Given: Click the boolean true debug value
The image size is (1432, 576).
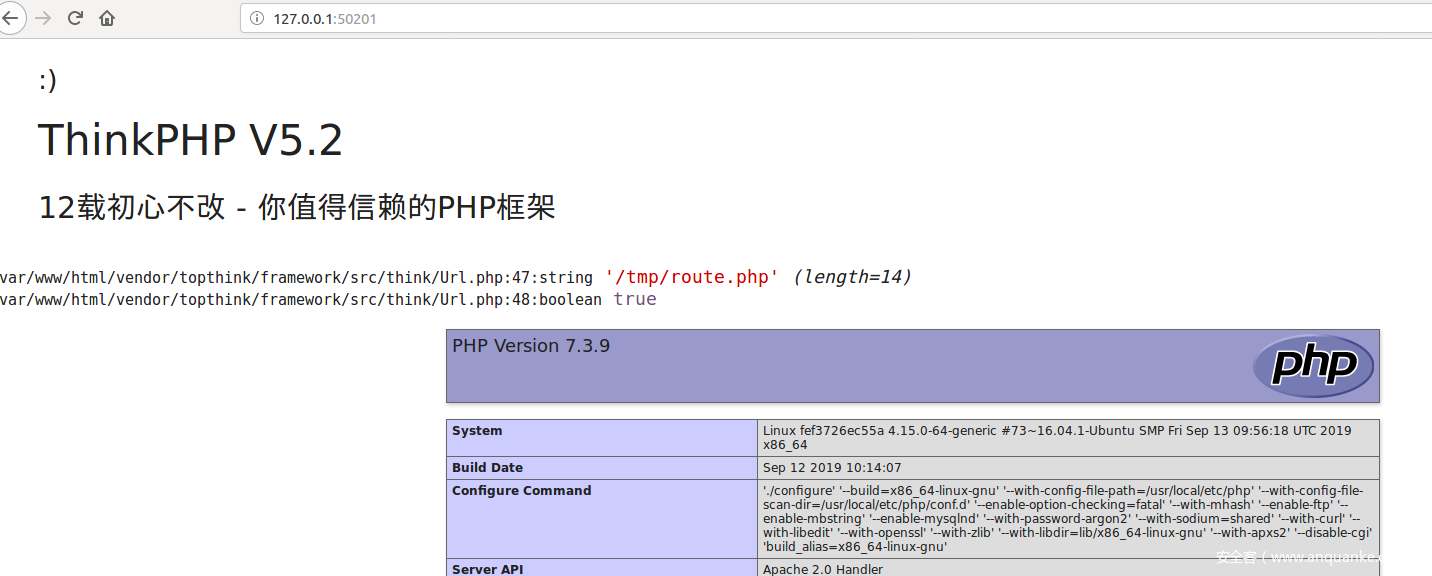Looking at the screenshot, I should click(x=635, y=299).
